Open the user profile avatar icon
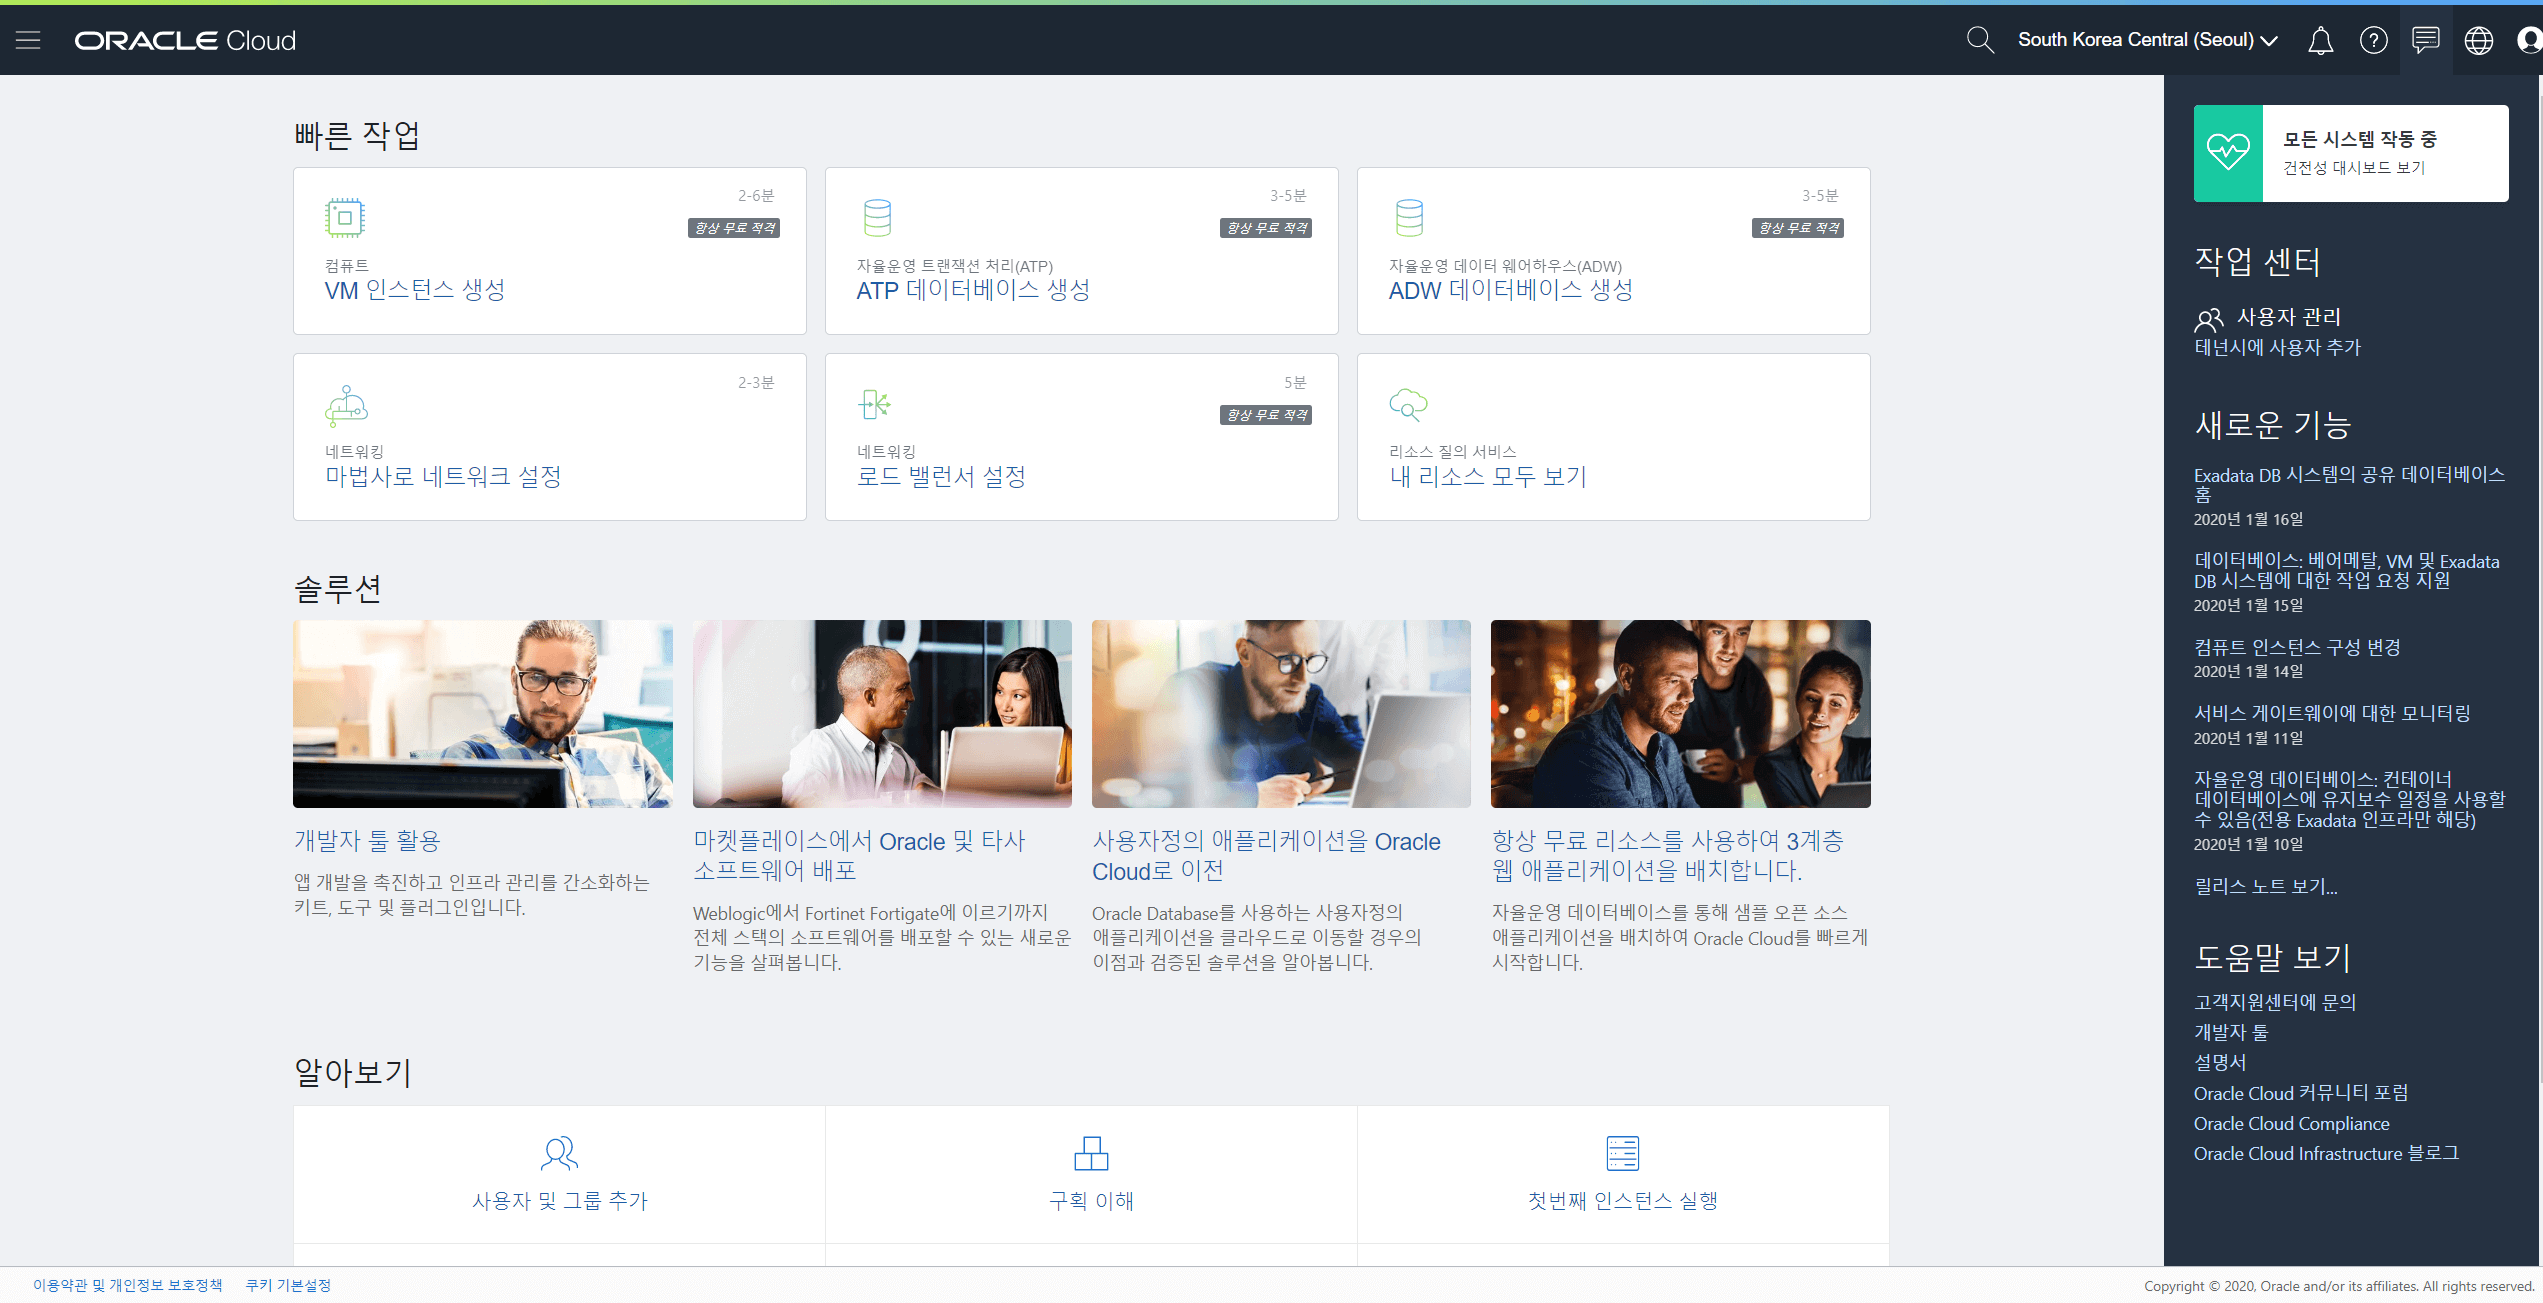Image resolution: width=2543 pixels, height=1303 pixels. [x=2529, y=40]
